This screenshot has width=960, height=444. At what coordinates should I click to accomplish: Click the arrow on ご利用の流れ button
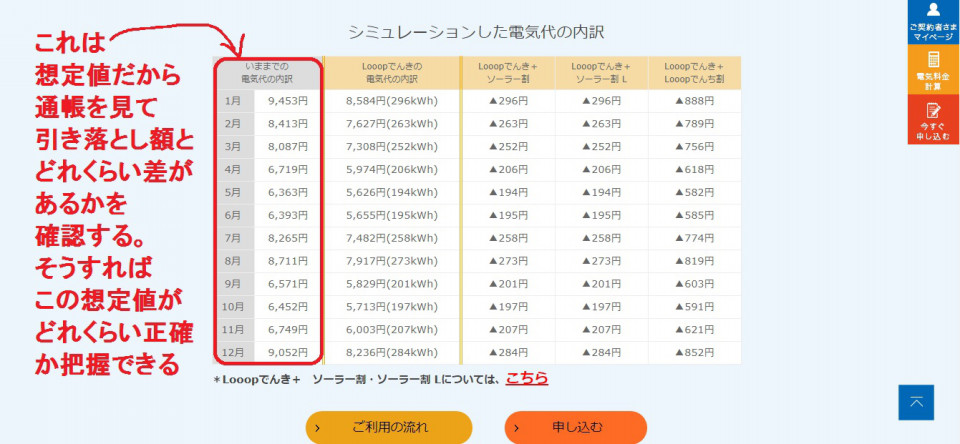[318, 427]
